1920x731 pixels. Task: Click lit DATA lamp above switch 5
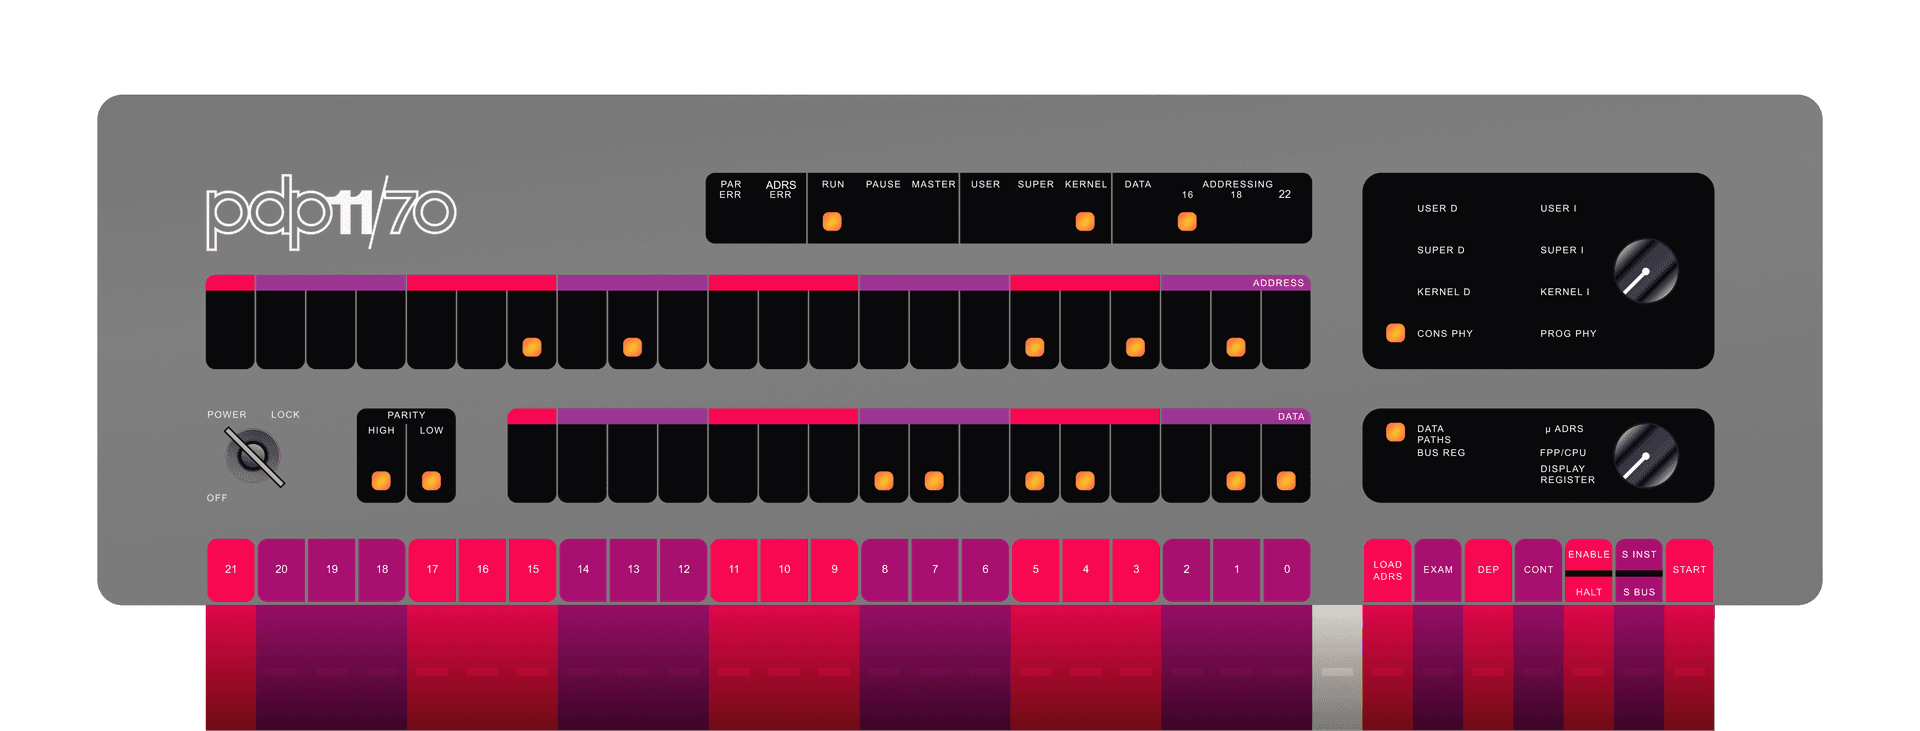point(1035,481)
